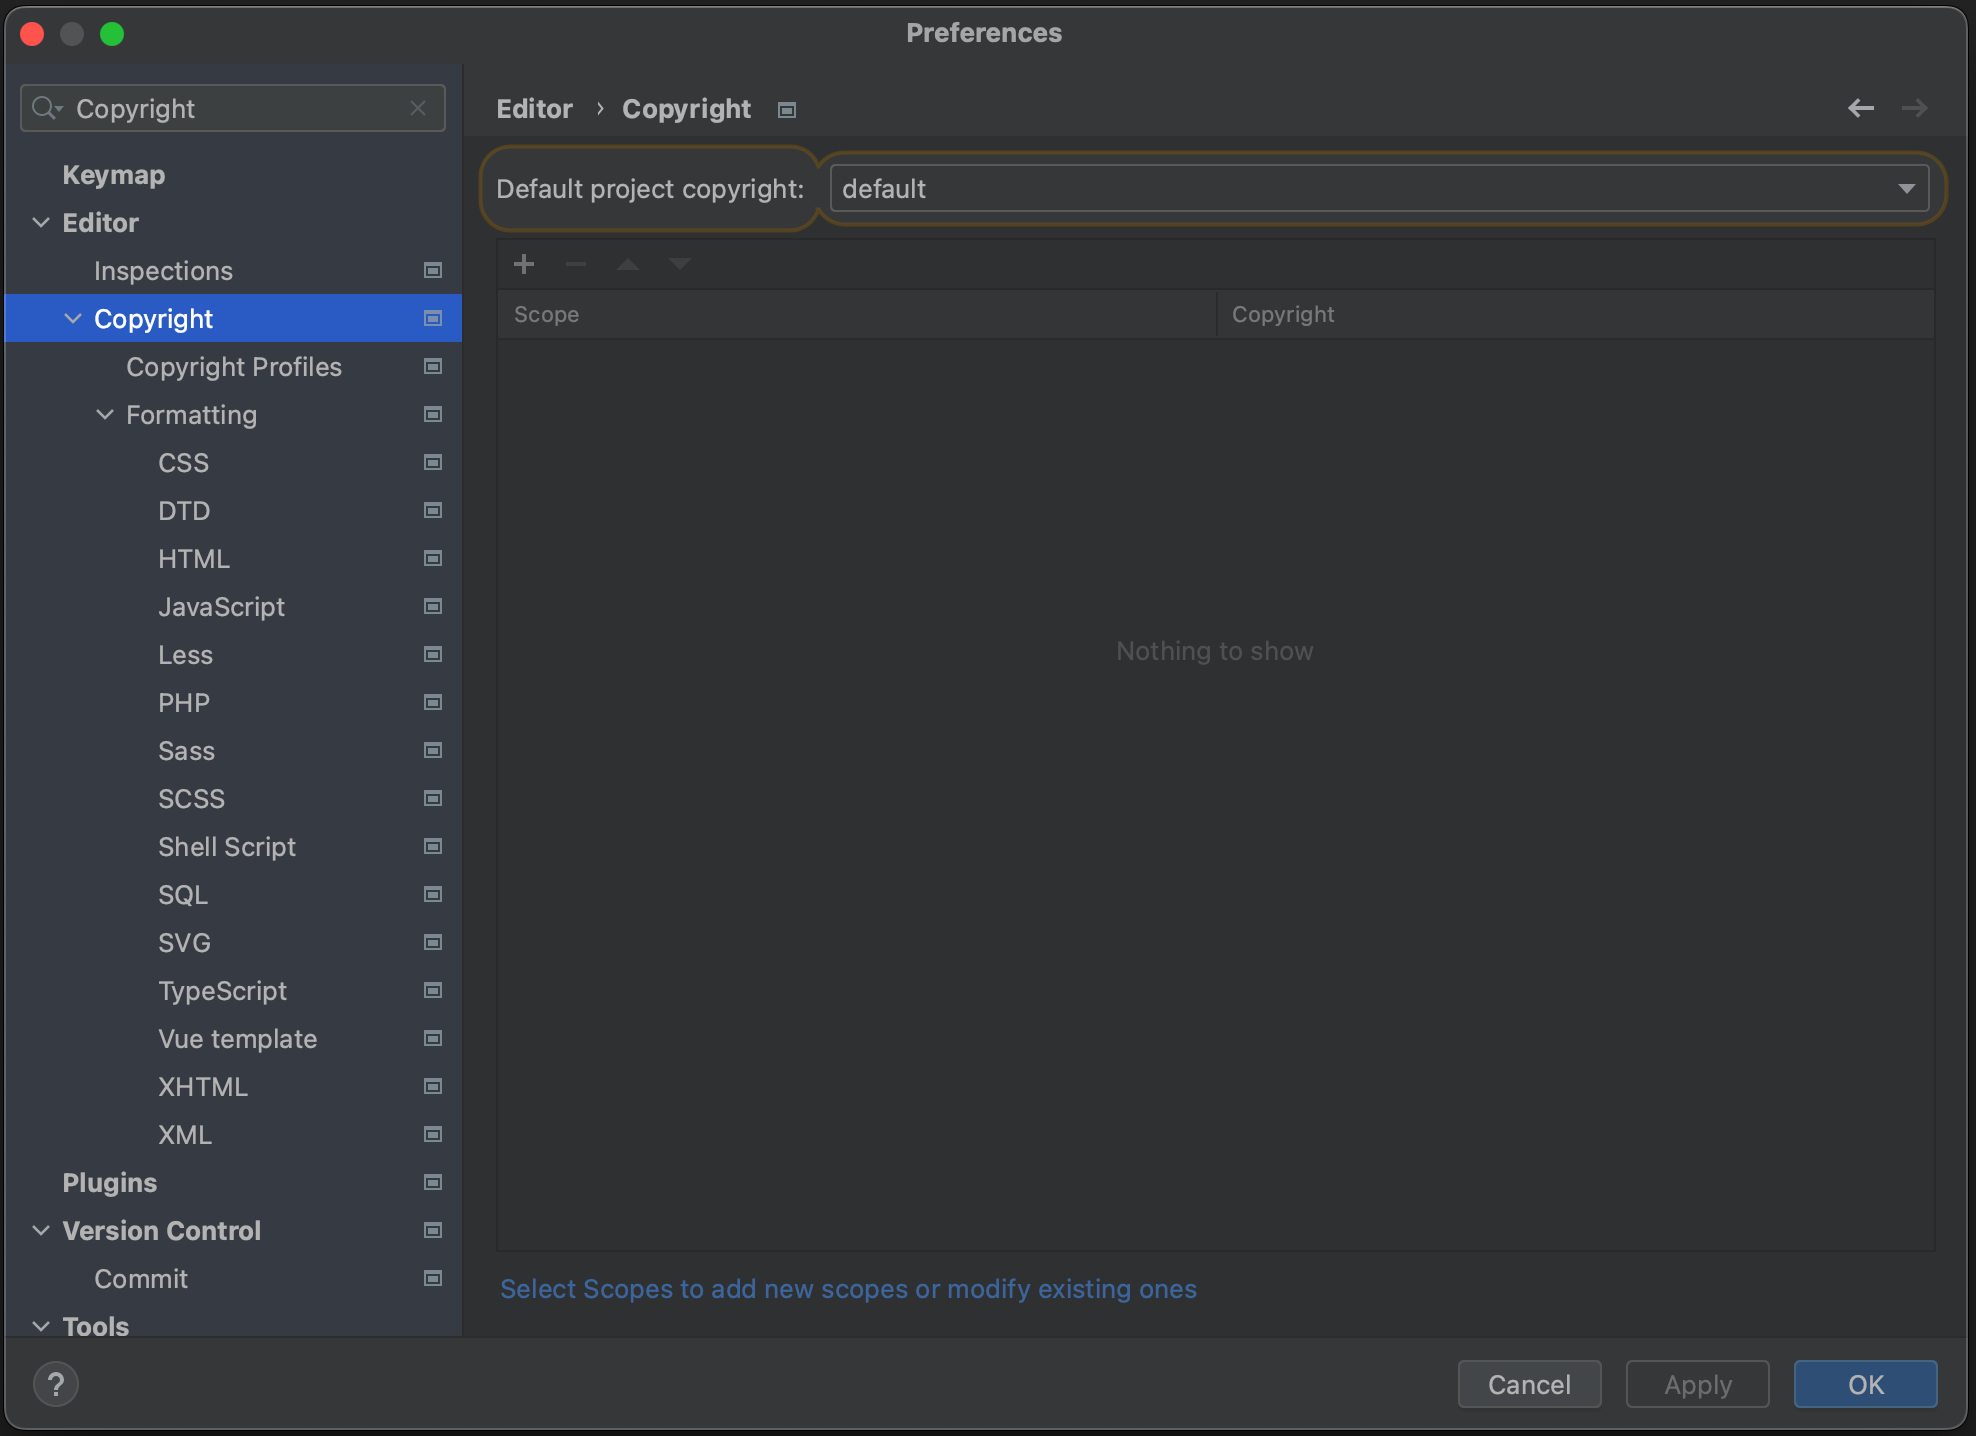Click the Editor breadcrumb
Screen dimensions: 1976x1436
tap(535, 109)
